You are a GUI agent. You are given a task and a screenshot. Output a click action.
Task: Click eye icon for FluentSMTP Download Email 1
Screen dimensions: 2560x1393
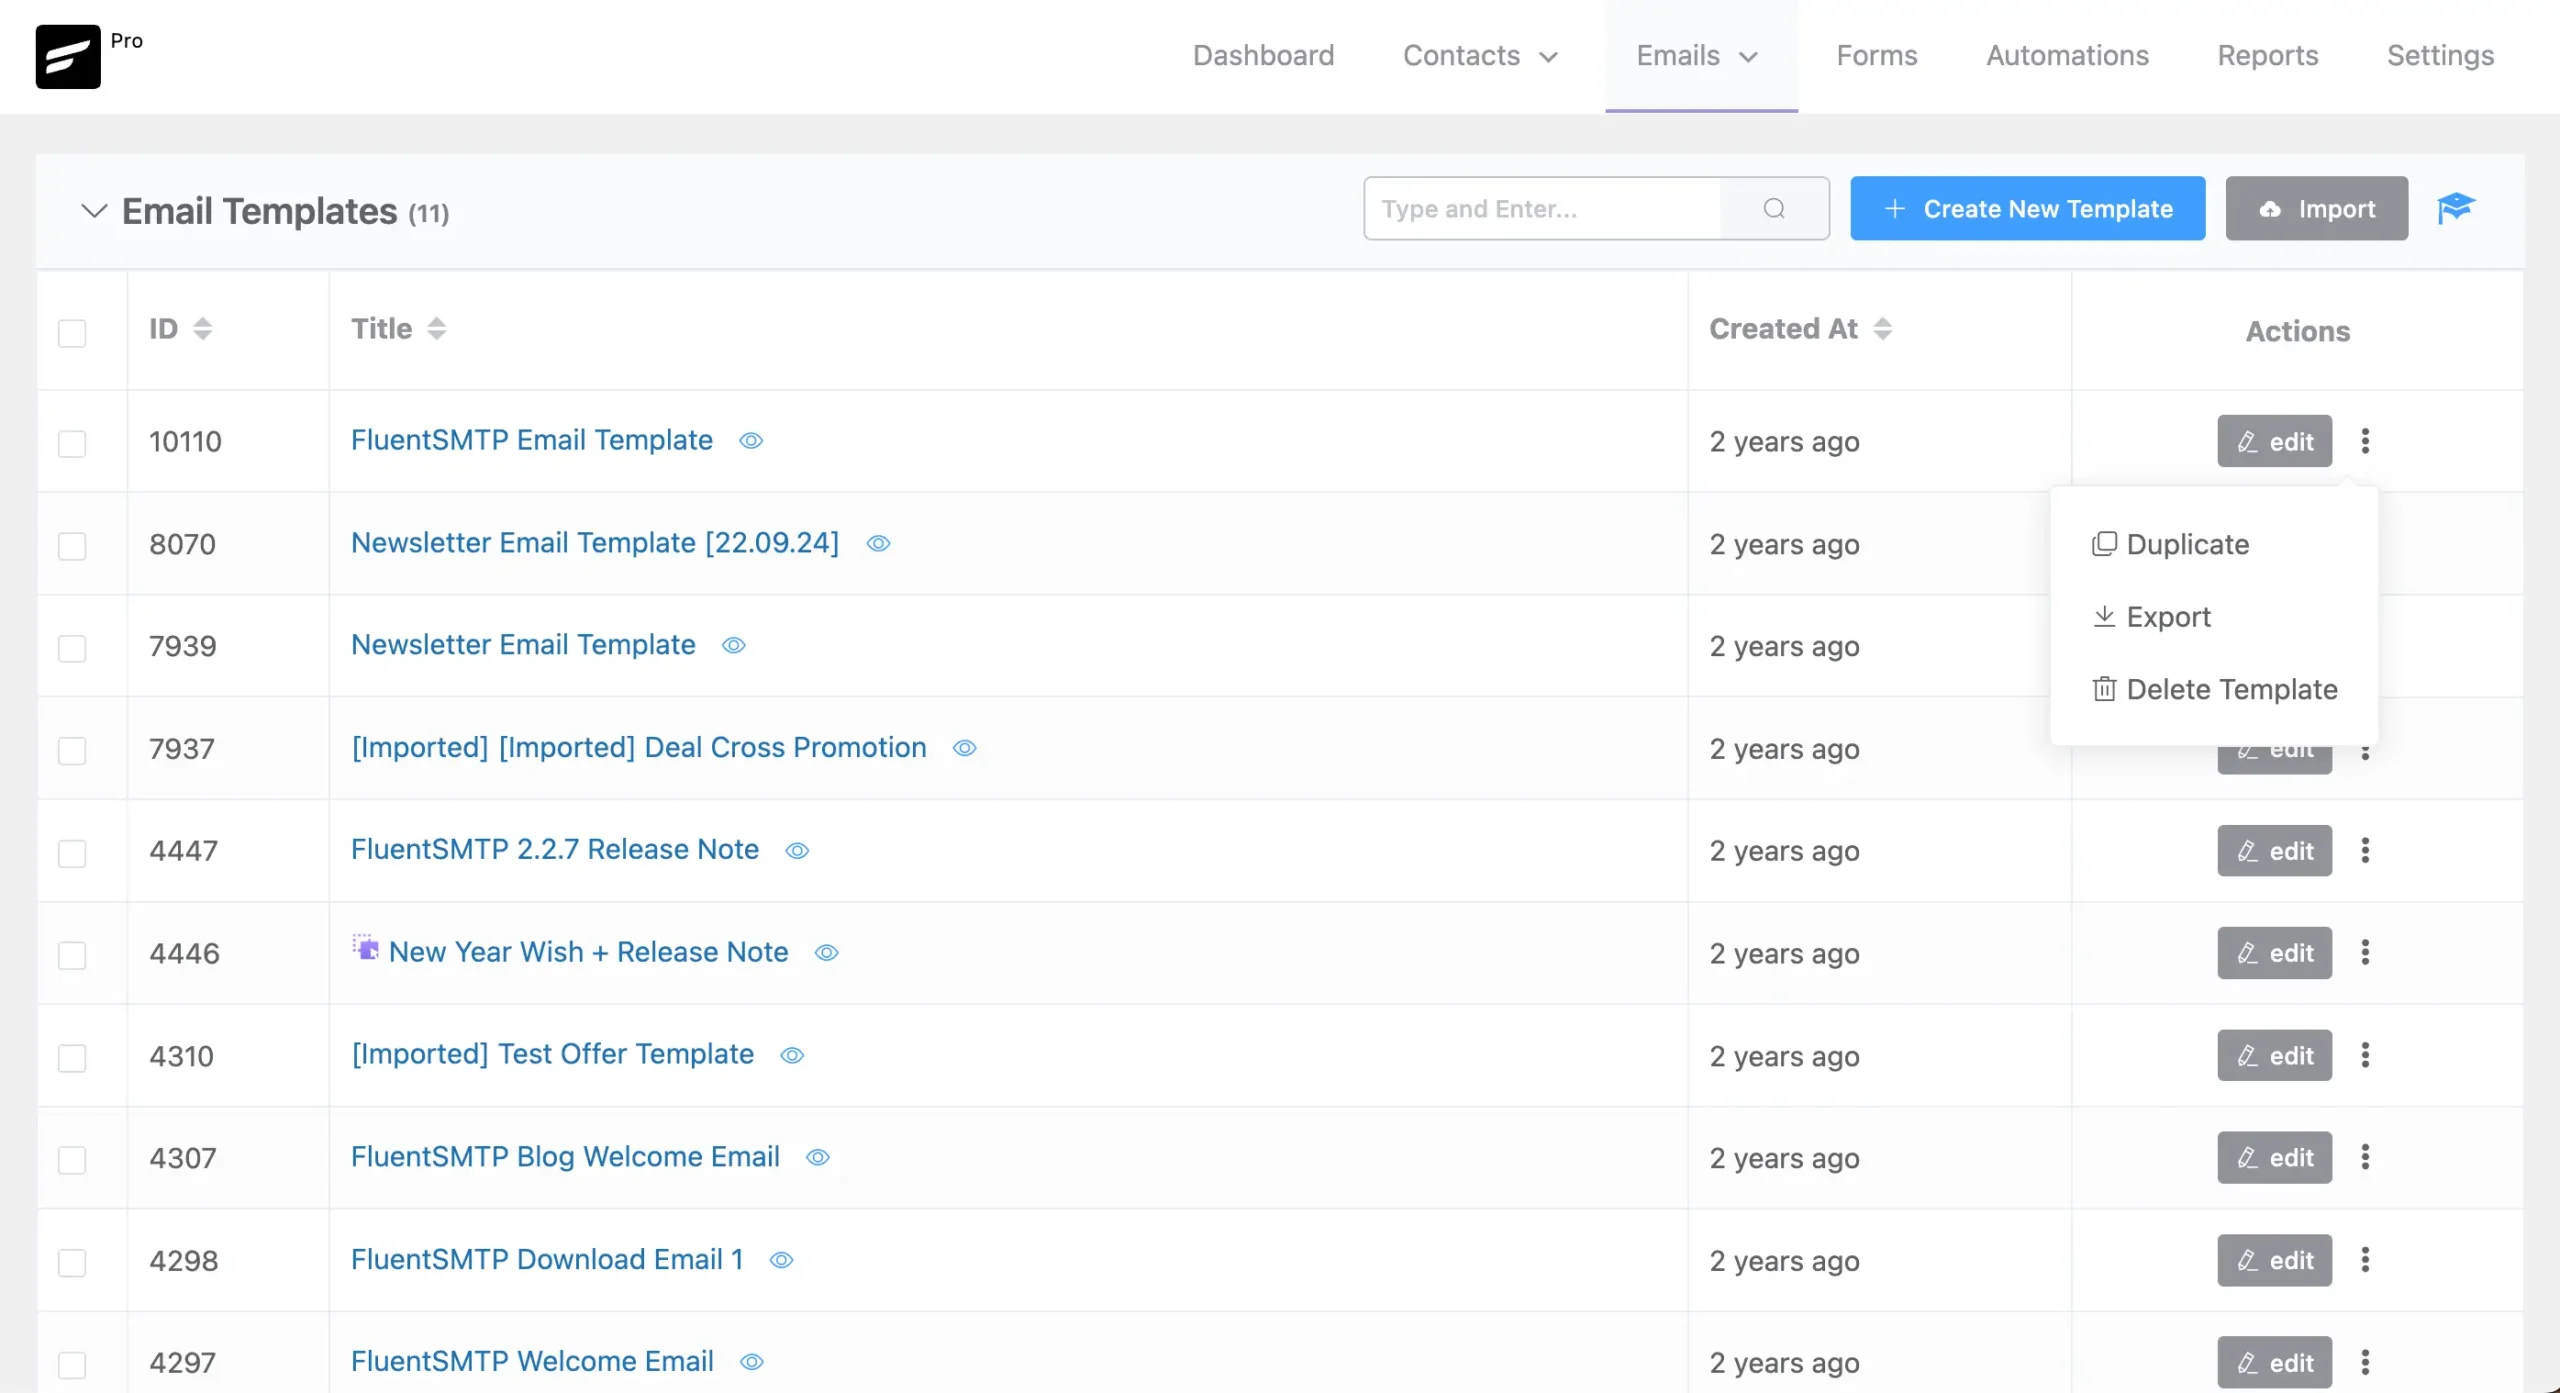click(x=781, y=1260)
